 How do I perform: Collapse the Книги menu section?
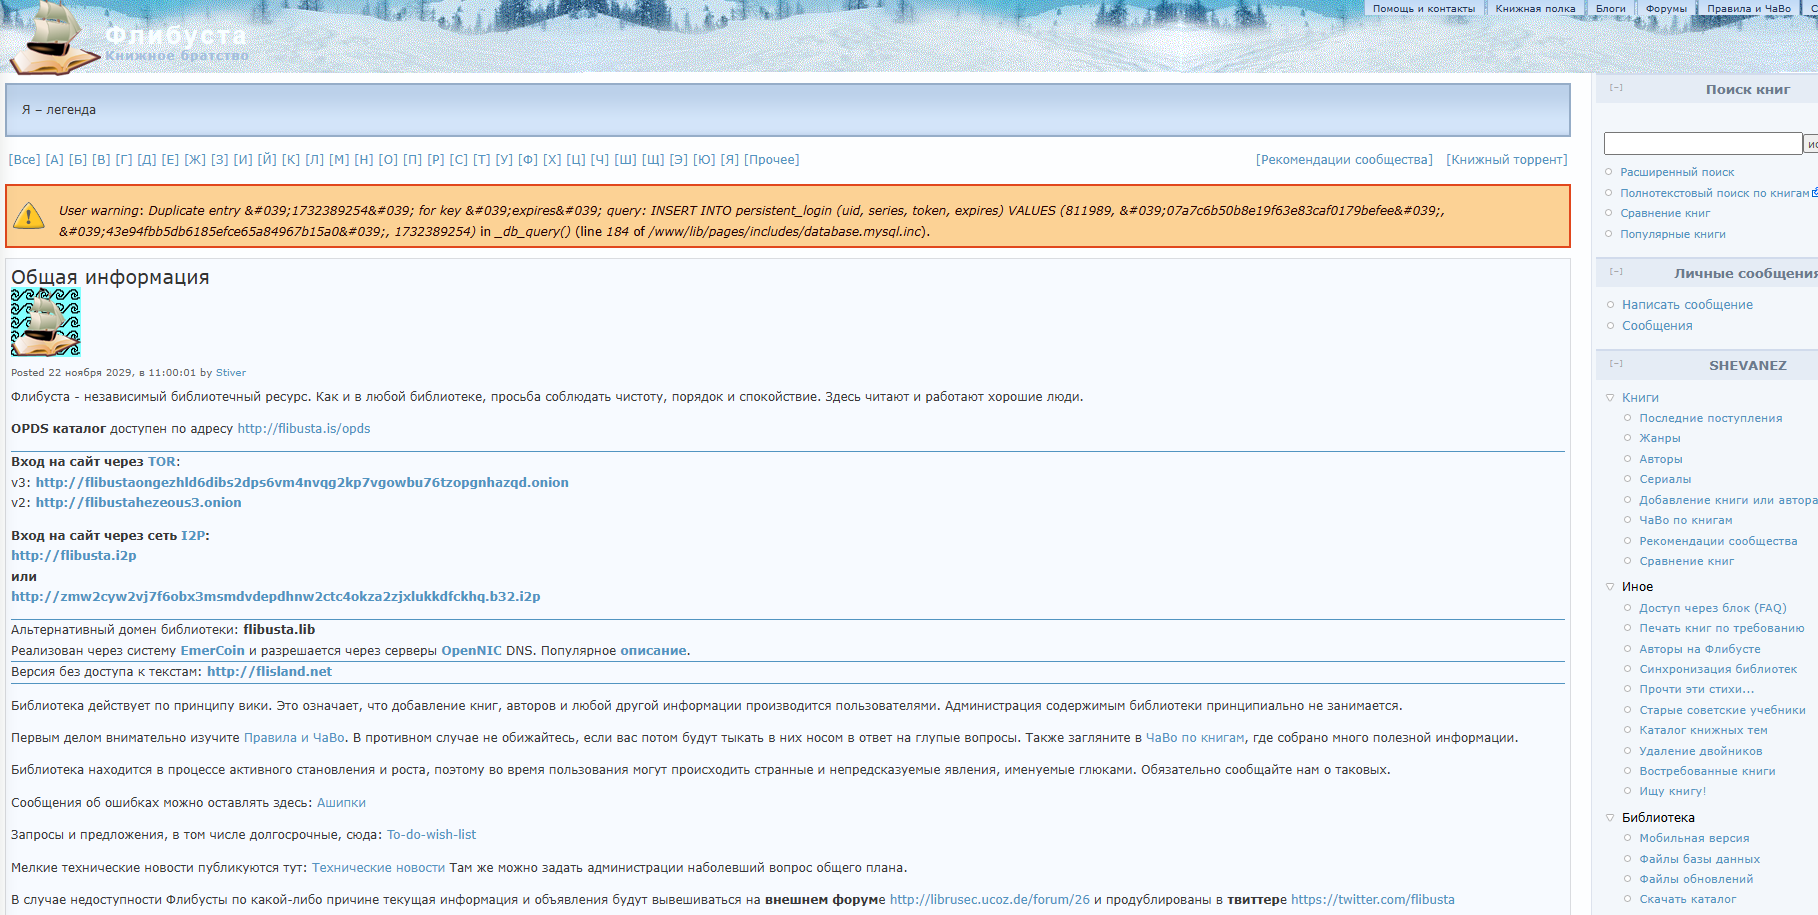click(x=1610, y=398)
